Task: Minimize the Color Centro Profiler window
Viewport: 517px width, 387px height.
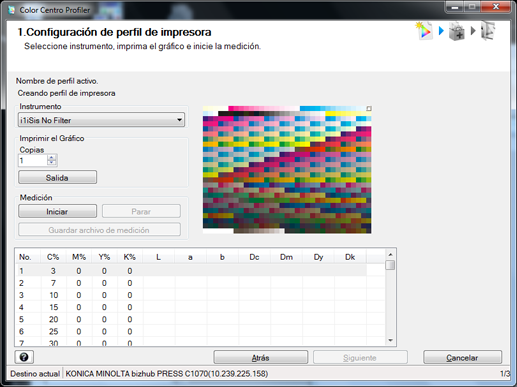Action: coord(456,7)
